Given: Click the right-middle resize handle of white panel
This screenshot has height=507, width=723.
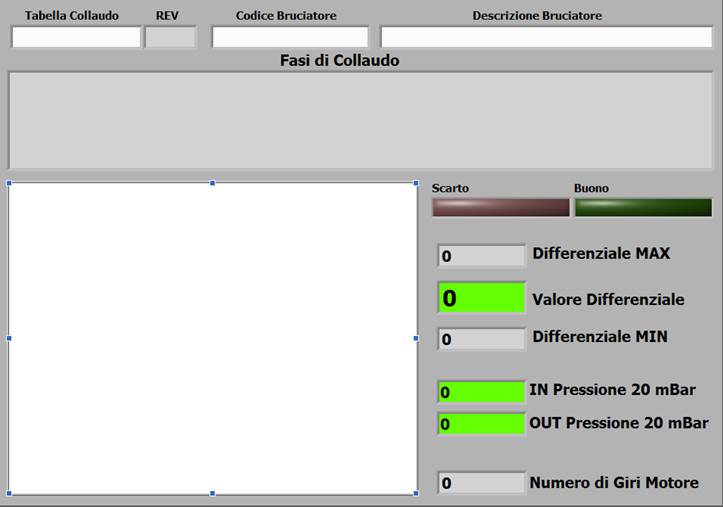Looking at the screenshot, I should coord(416,338).
